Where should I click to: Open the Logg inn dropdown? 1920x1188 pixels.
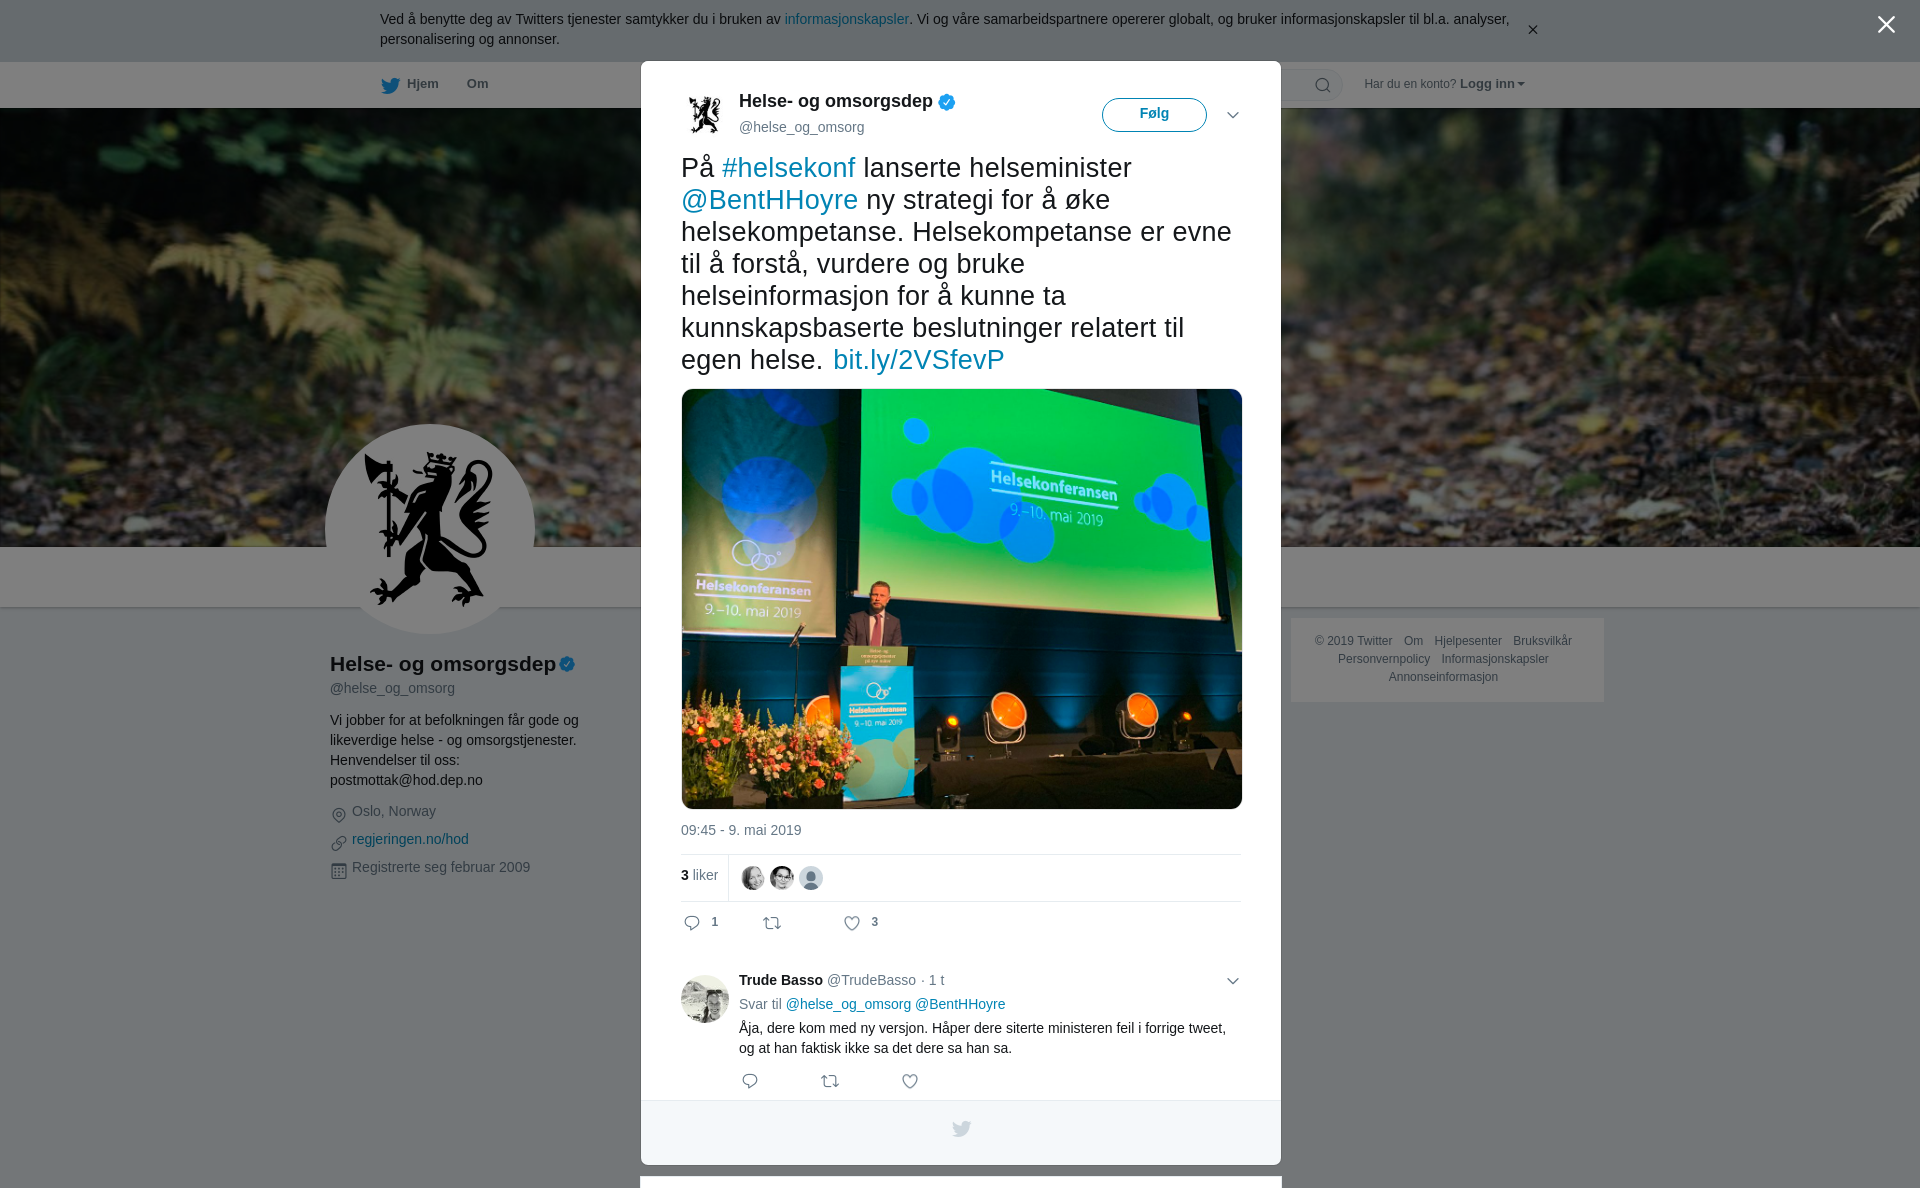1492,84
